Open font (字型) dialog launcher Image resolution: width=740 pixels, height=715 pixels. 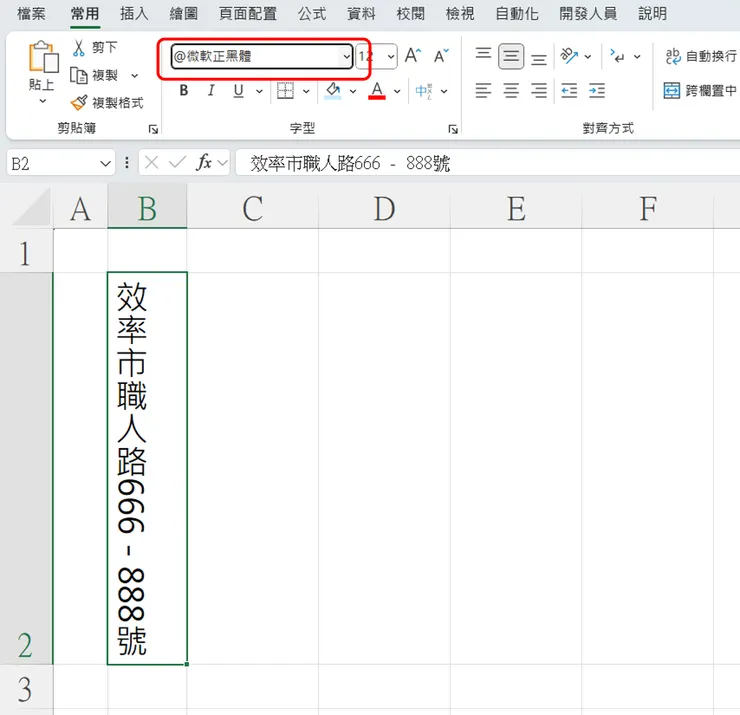453,129
